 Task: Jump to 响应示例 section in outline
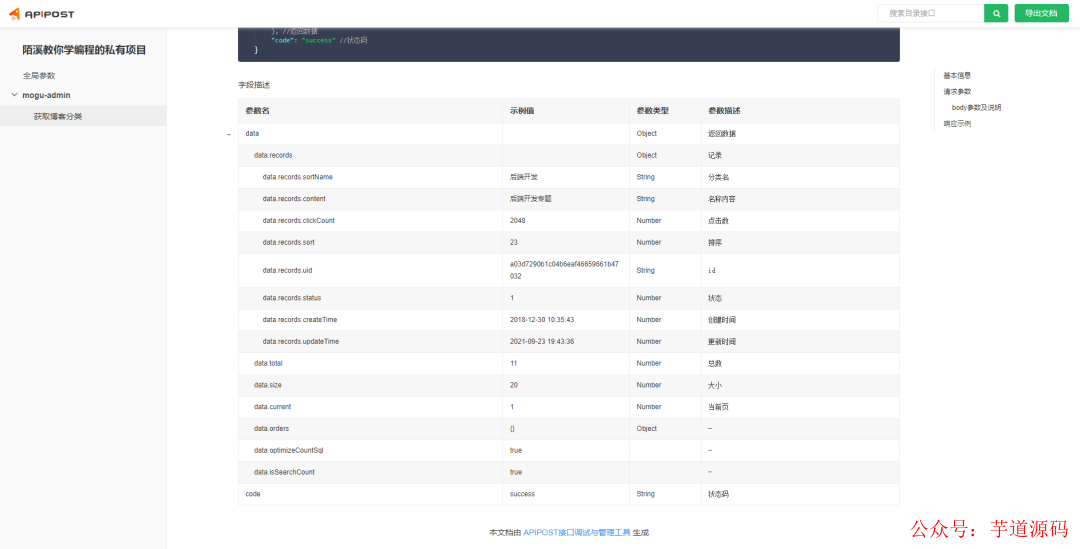click(x=957, y=124)
